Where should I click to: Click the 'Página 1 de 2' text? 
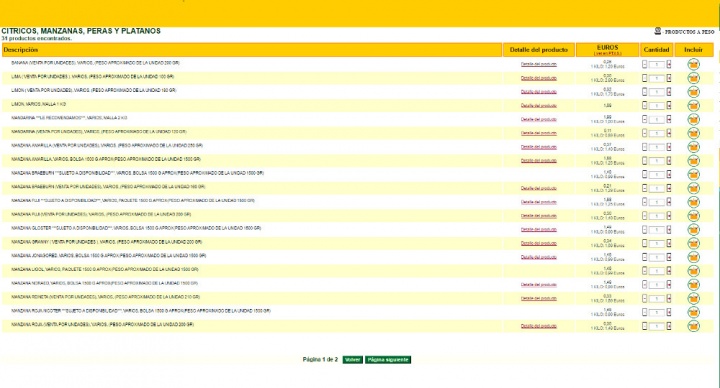pyautogui.click(x=320, y=360)
